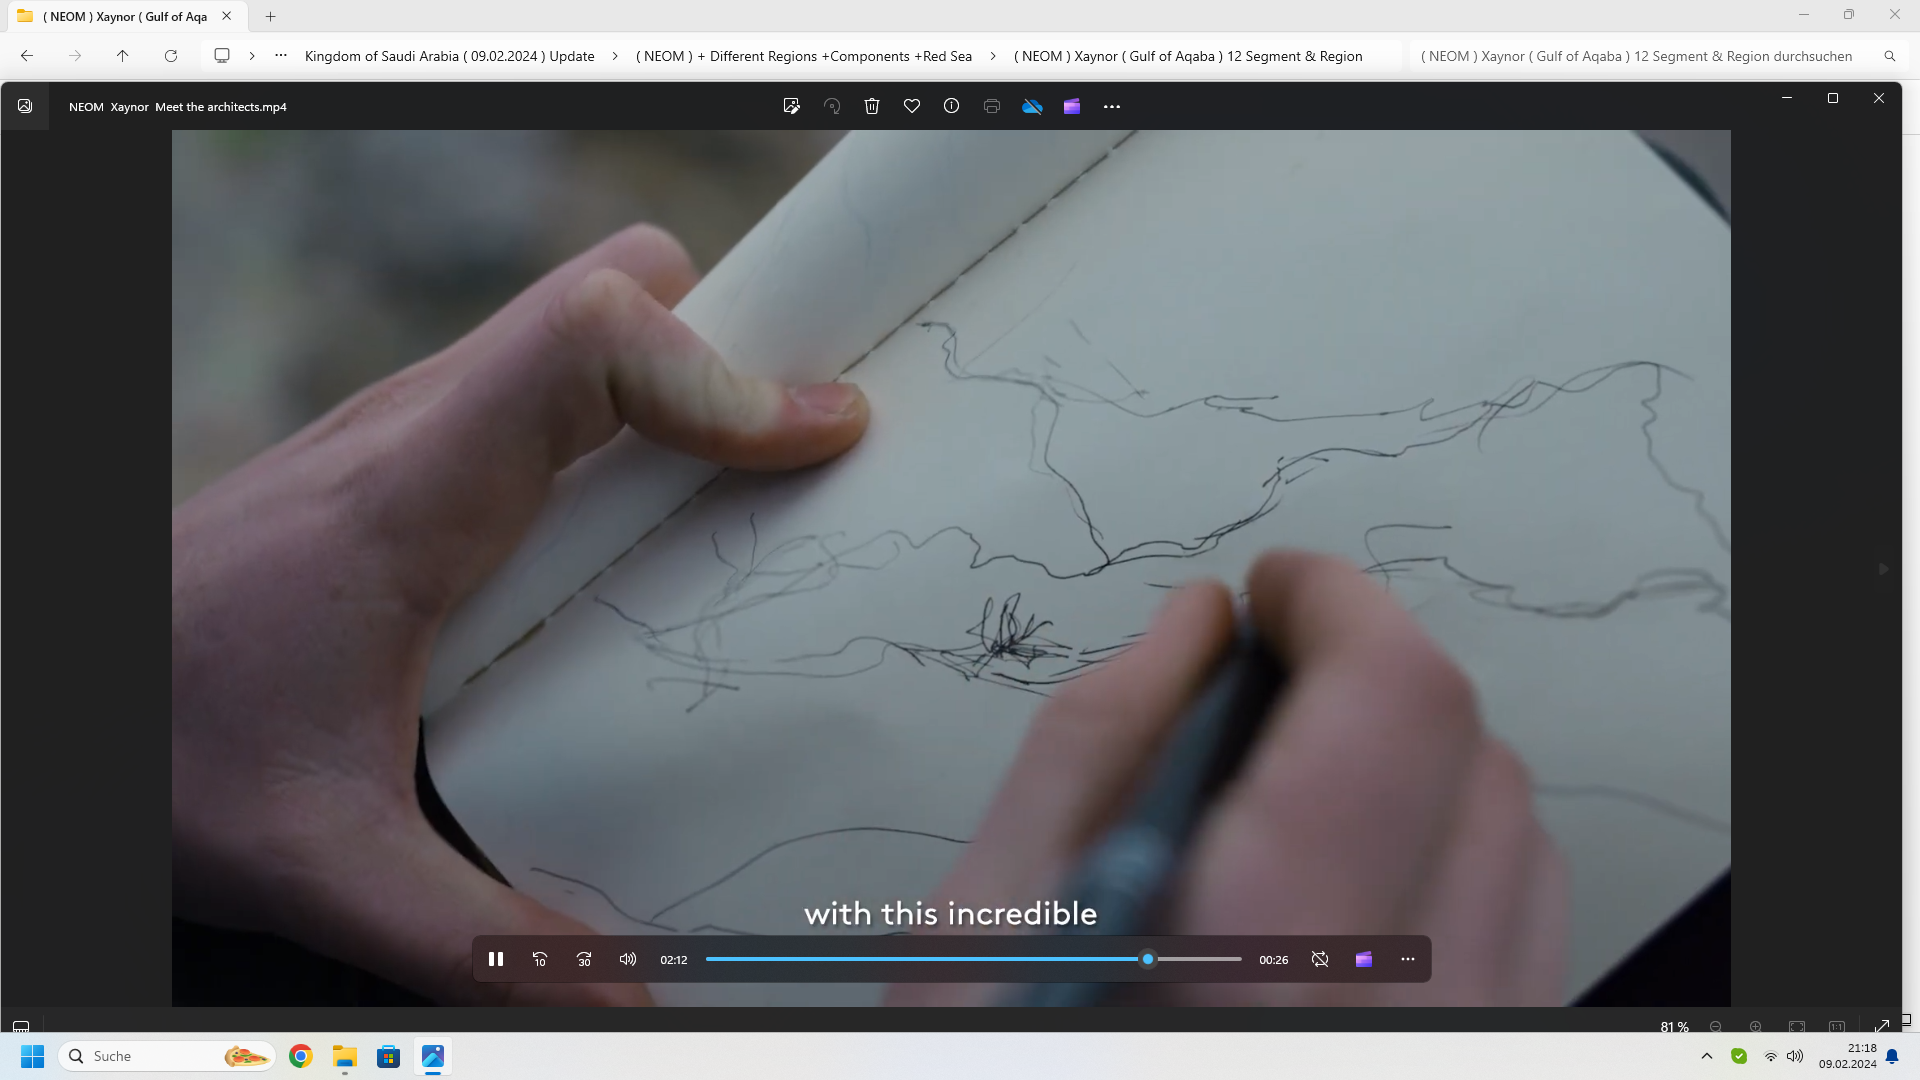This screenshot has width=1920, height=1080.
Task: Skip back 10 seconds
Action: [540, 959]
